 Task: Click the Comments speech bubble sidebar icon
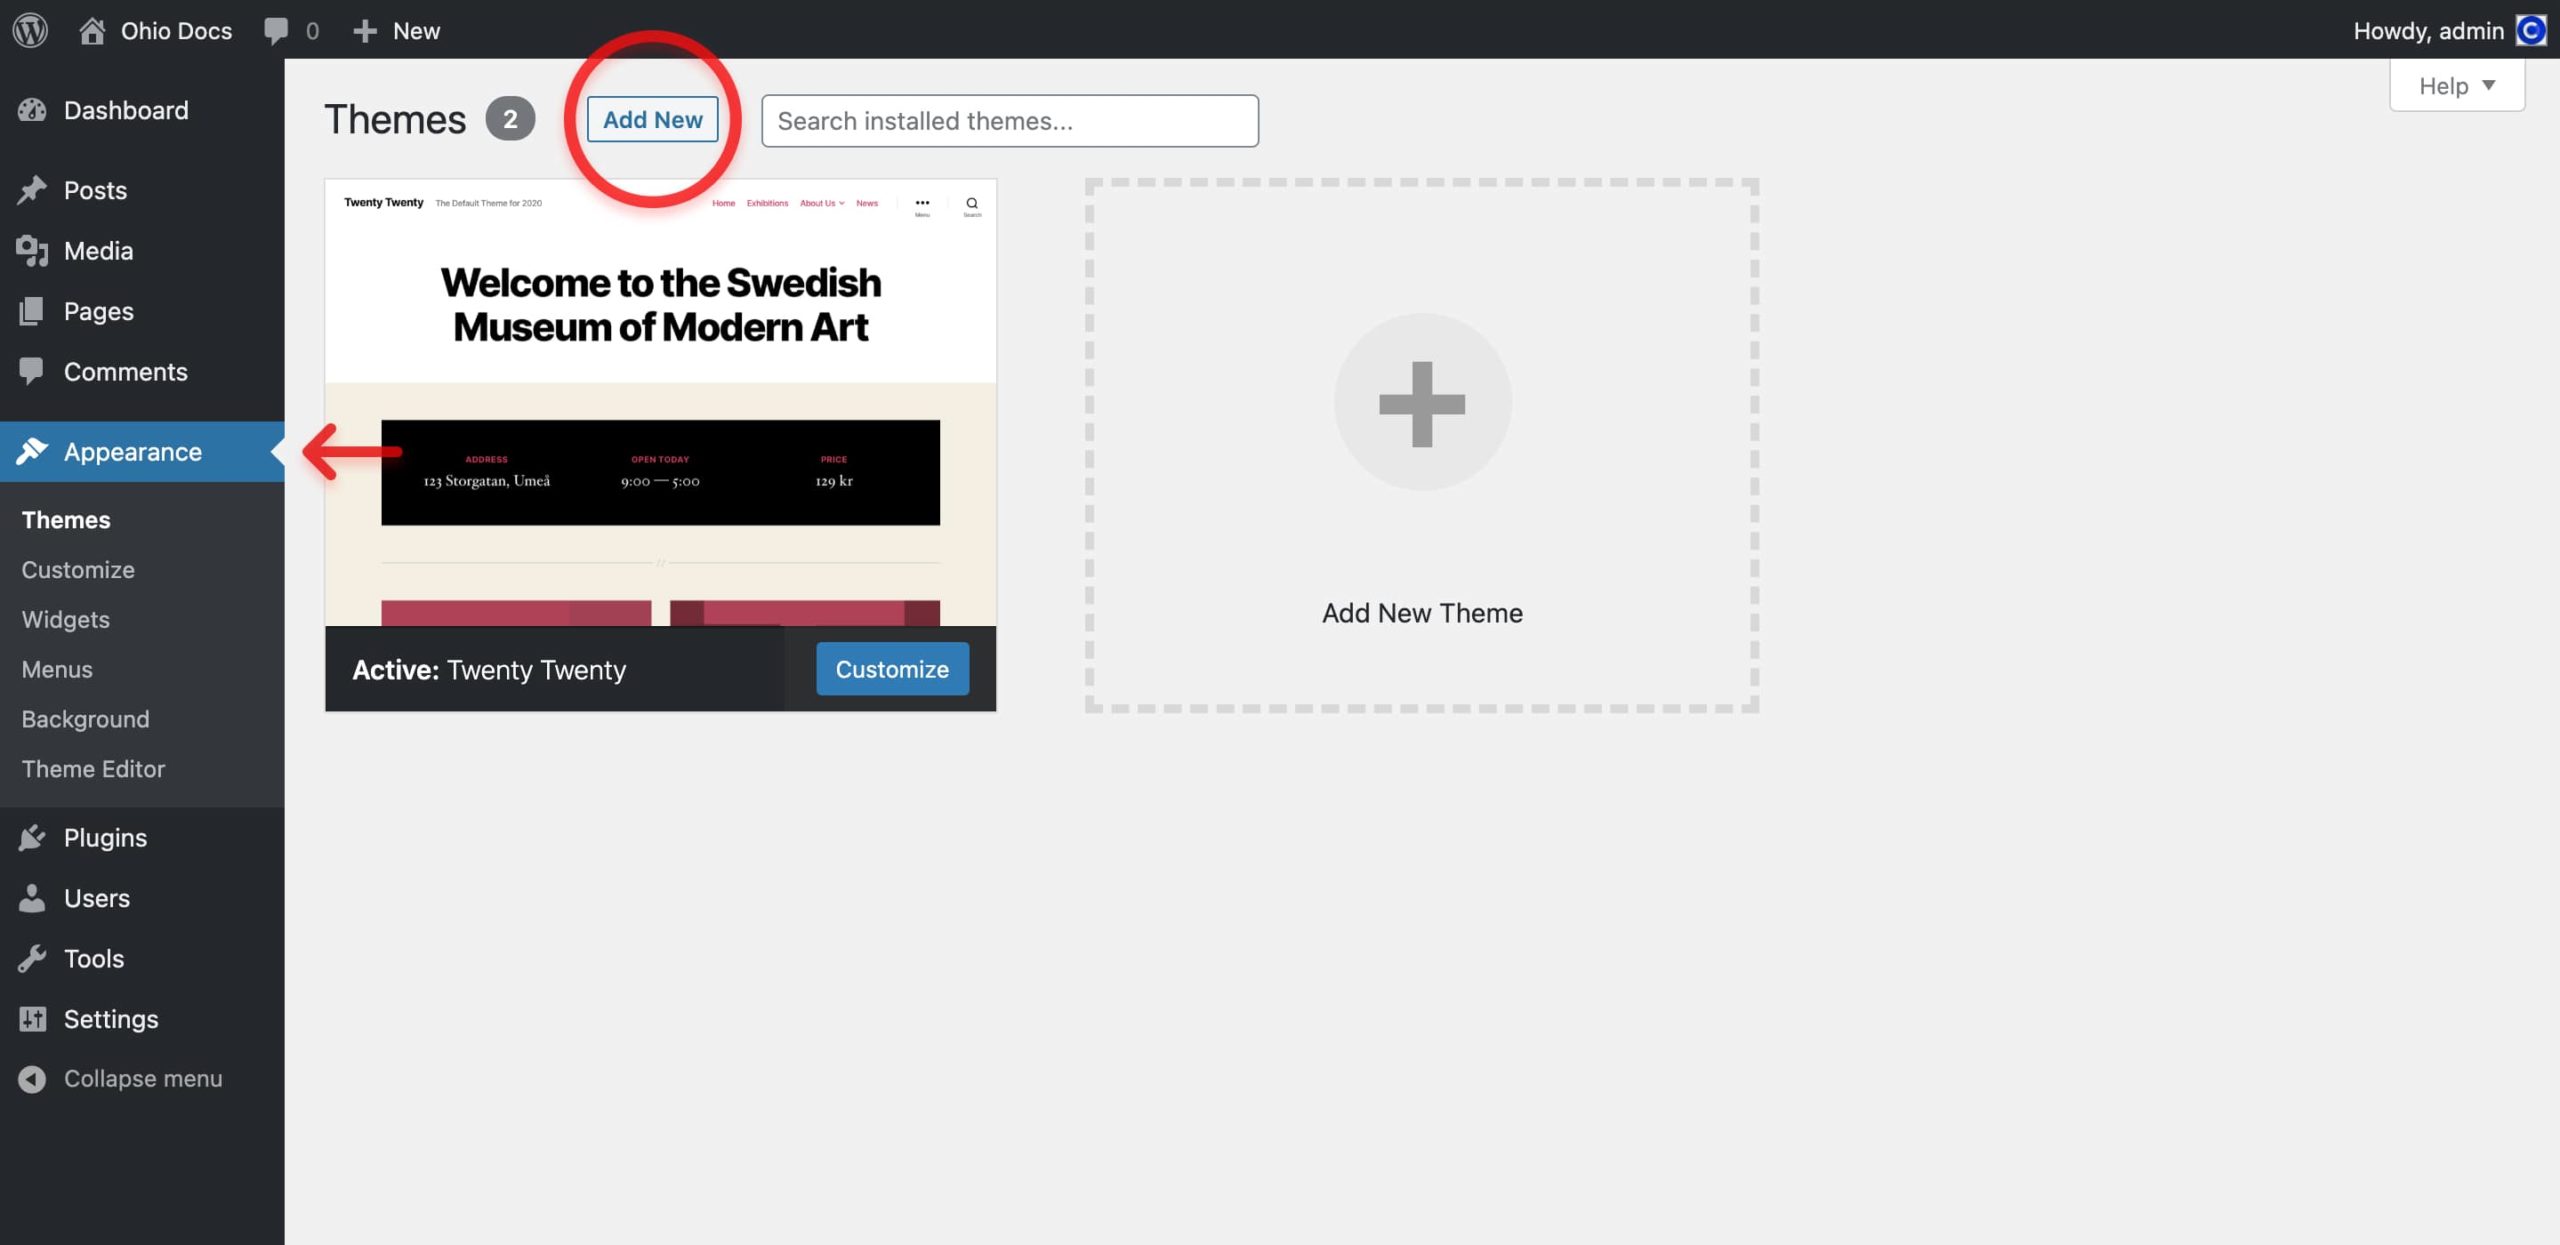pos(32,371)
